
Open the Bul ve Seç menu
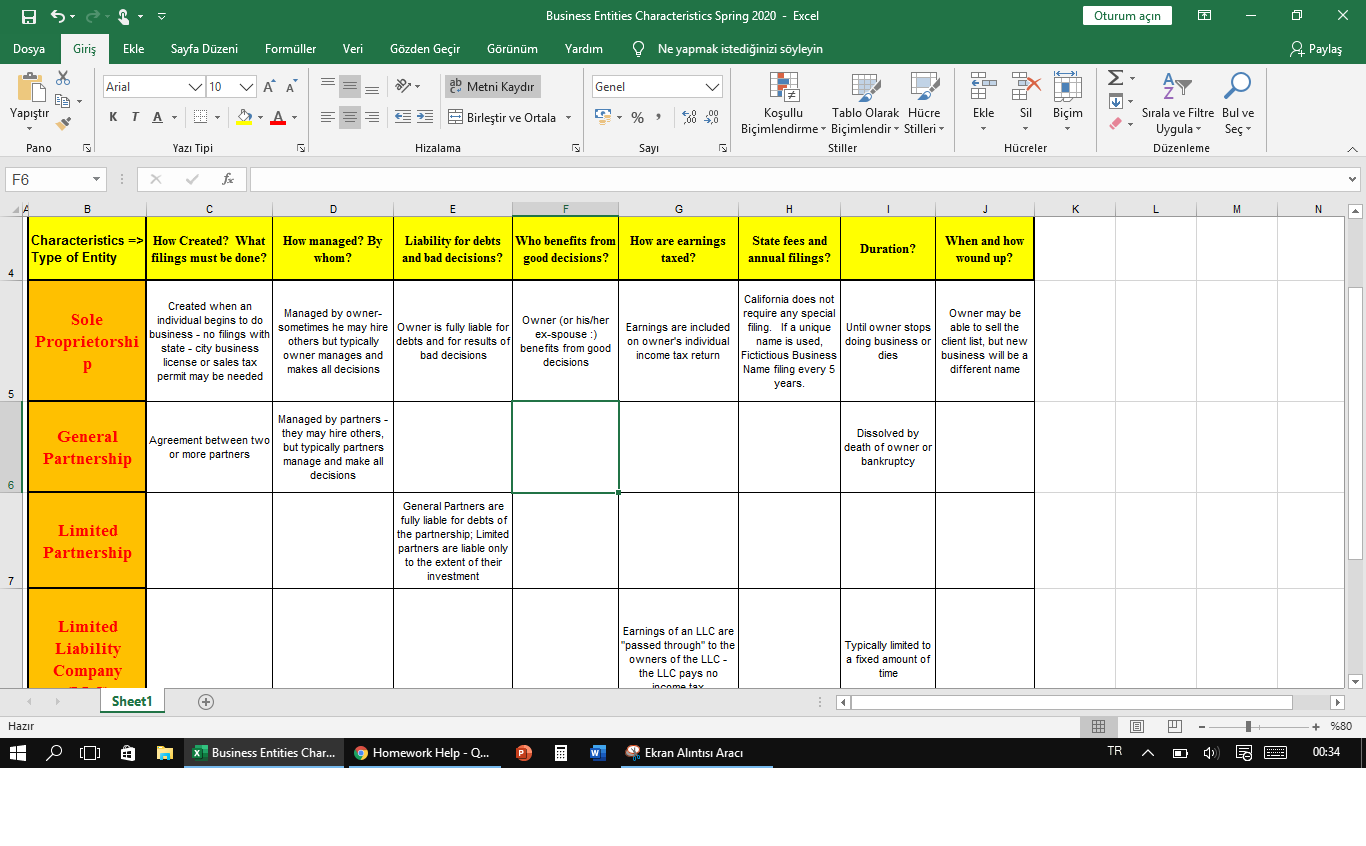point(1238,105)
